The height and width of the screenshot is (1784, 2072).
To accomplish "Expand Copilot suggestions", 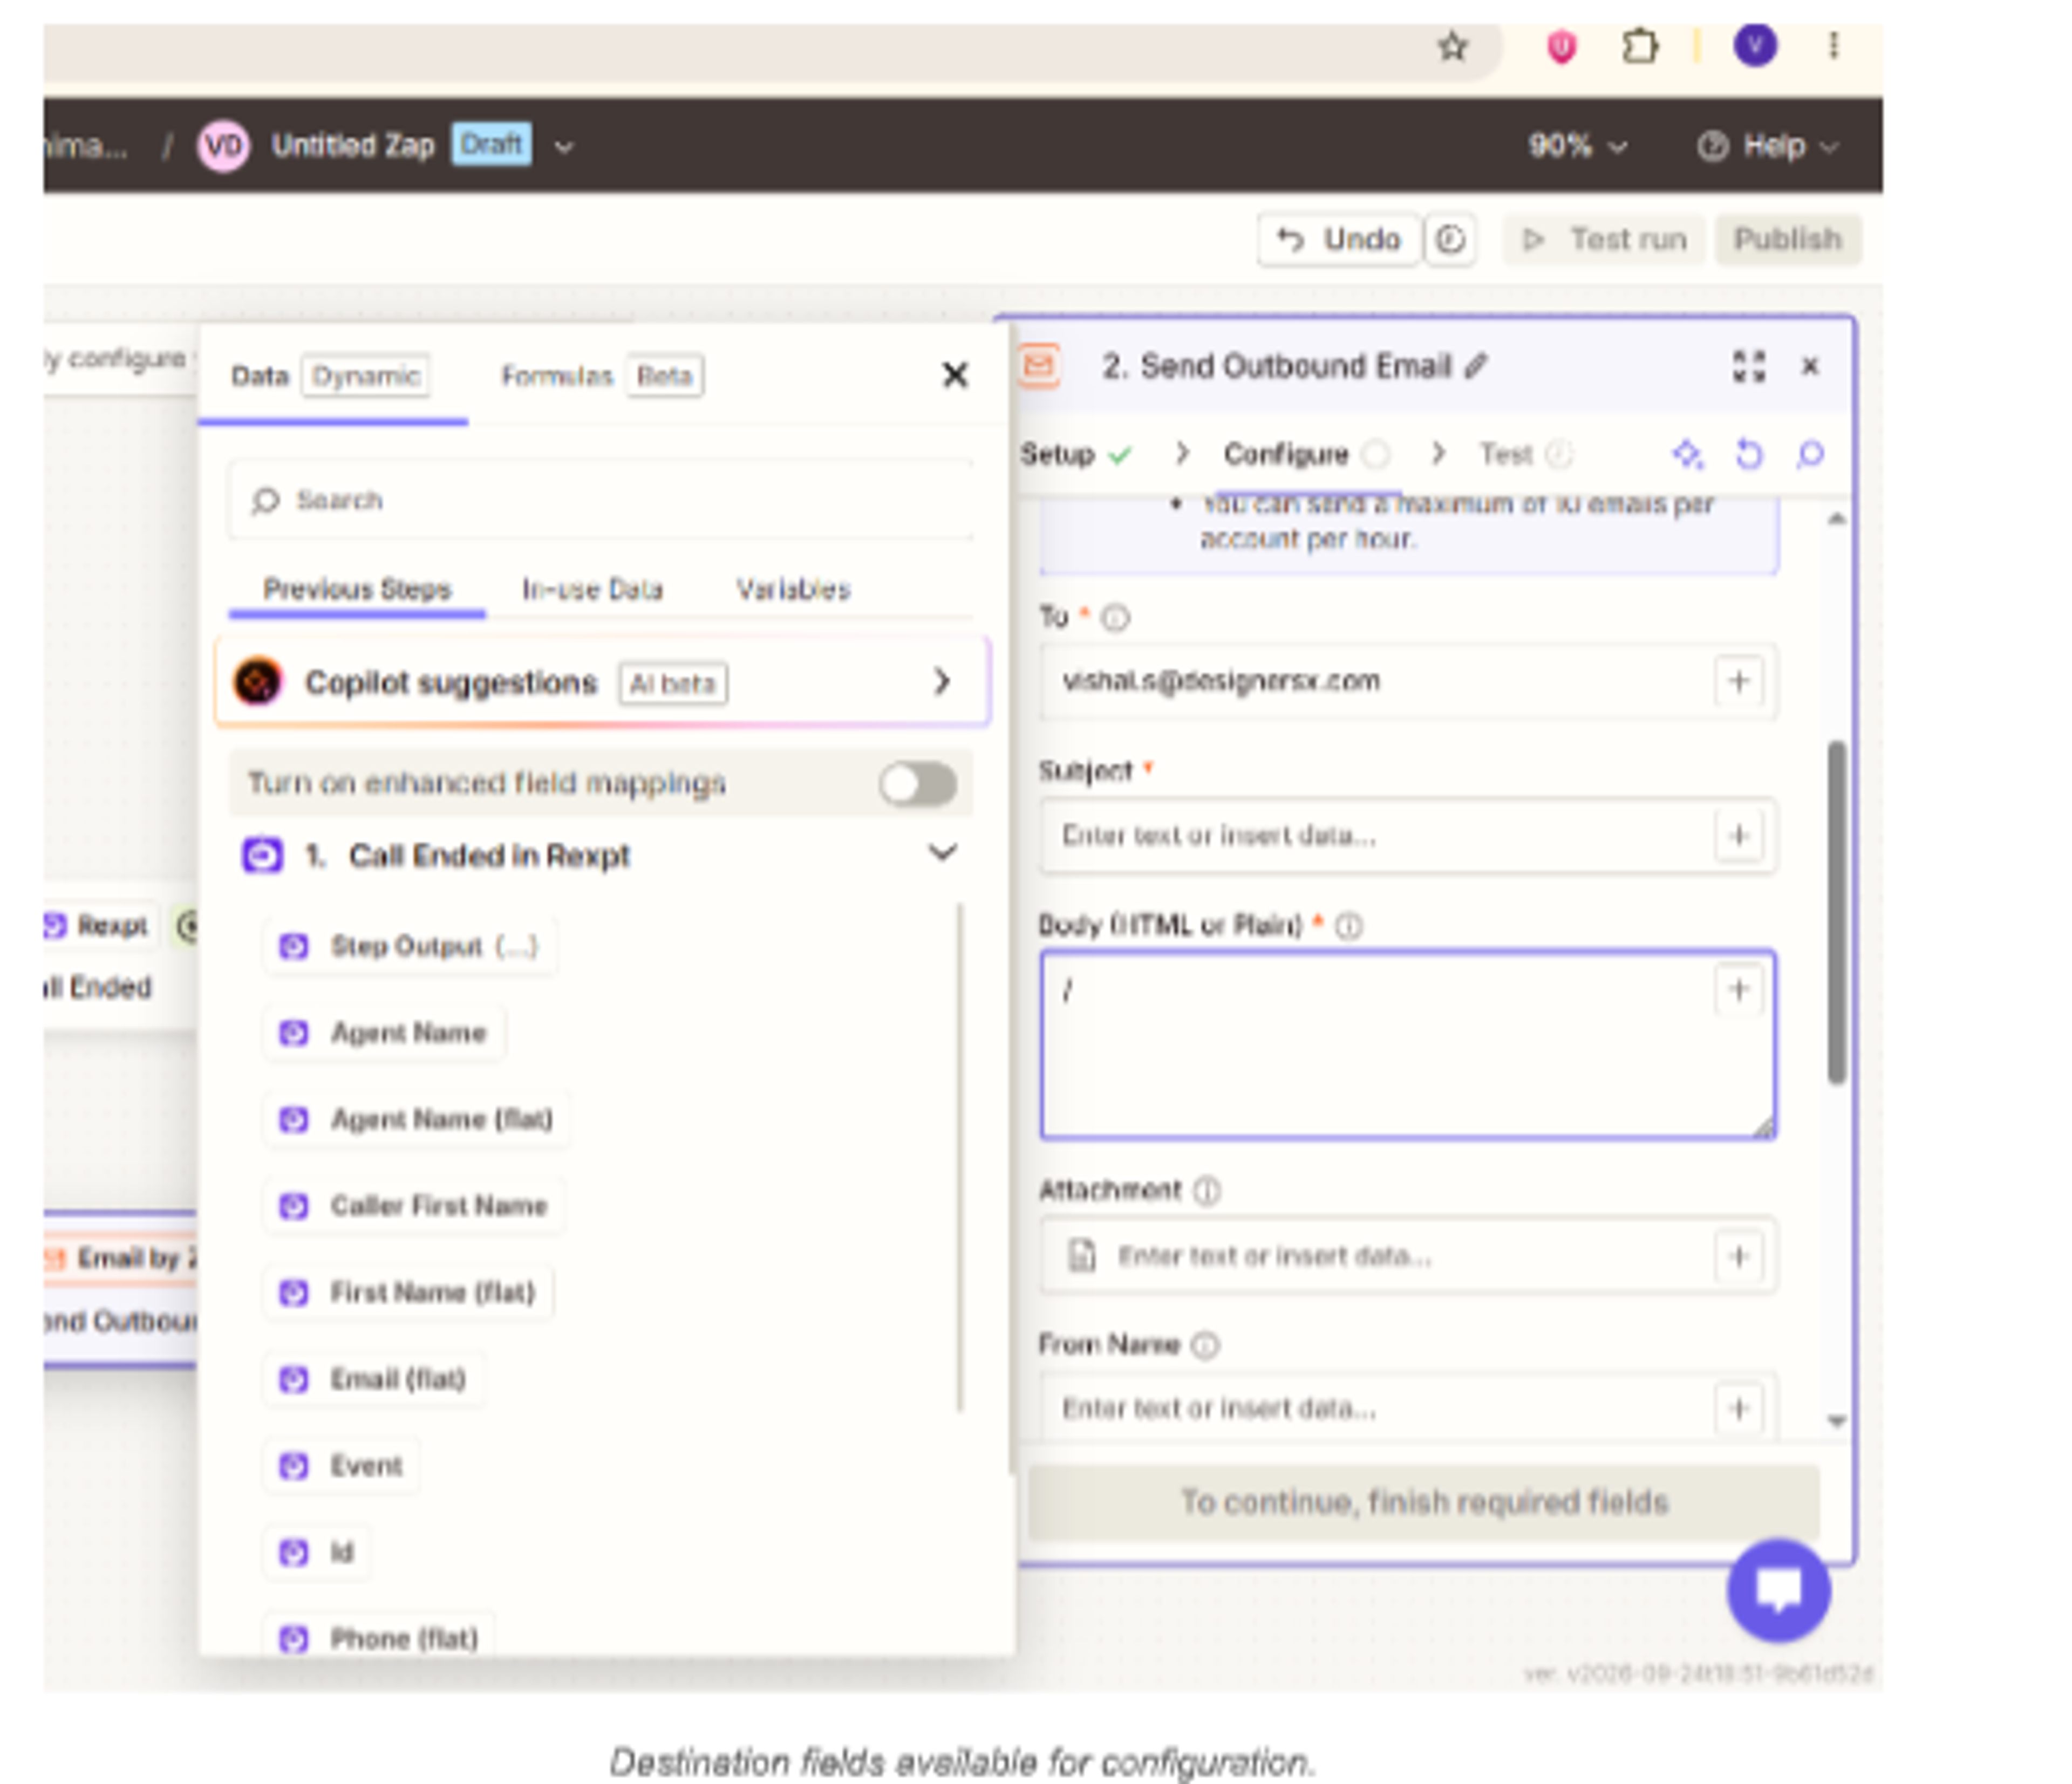I will click(603, 682).
